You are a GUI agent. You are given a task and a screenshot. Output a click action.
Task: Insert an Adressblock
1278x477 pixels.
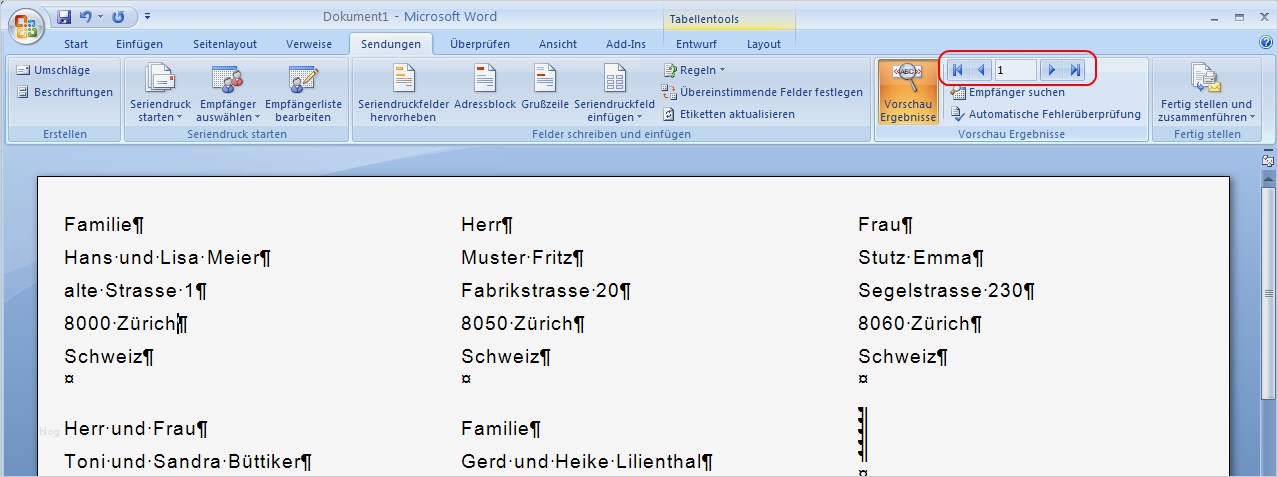coord(485,87)
